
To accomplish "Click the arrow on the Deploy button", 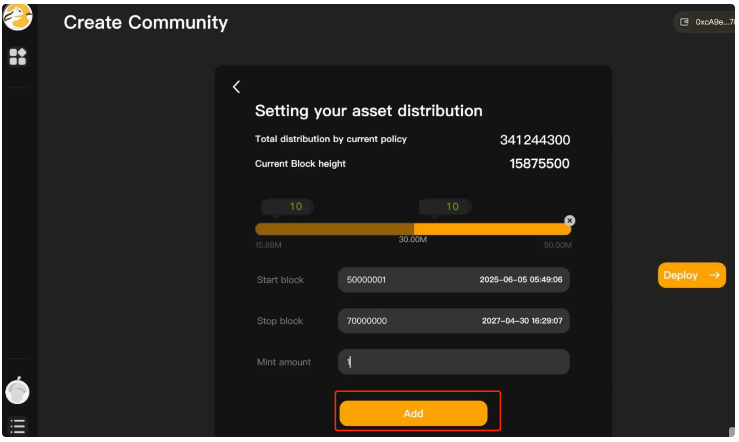I will pyautogui.click(x=714, y=275).
